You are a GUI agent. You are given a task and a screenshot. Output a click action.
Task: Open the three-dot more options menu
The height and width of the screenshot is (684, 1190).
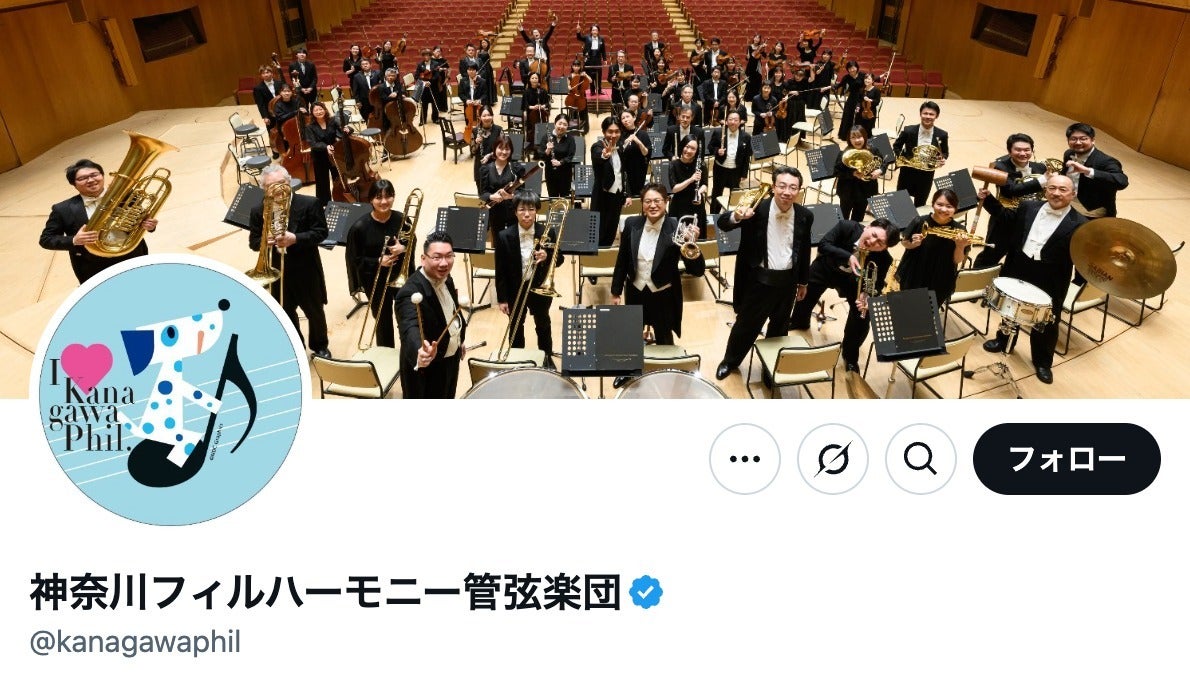click(x=745, y=459)
